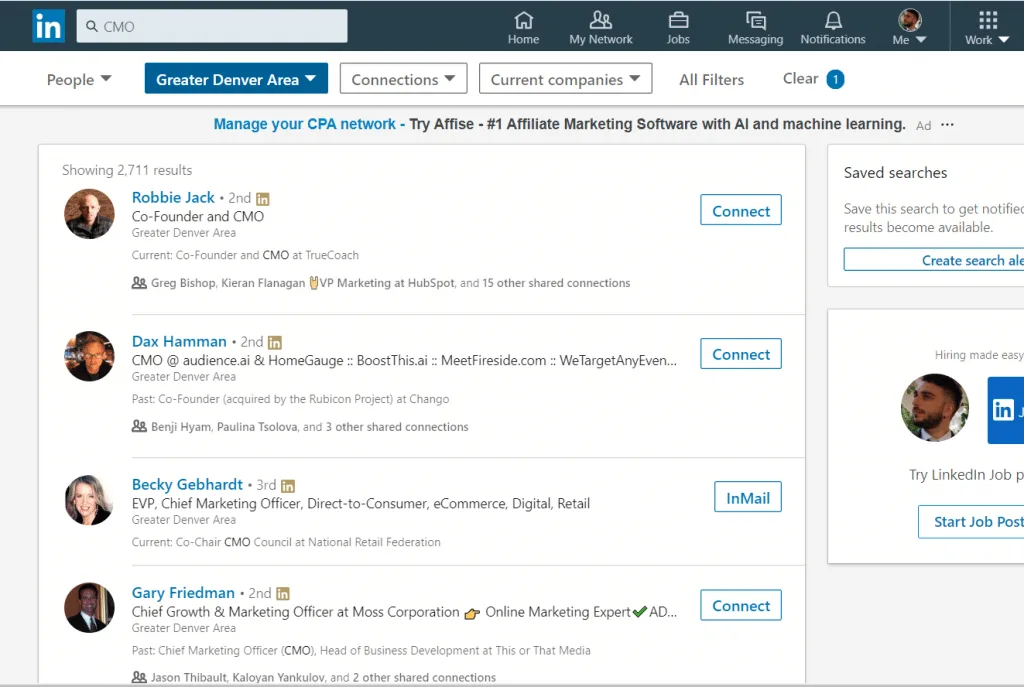Click the search magnifier icon
This screenshot has width=1024, height=687.
[x=92, y=26]
